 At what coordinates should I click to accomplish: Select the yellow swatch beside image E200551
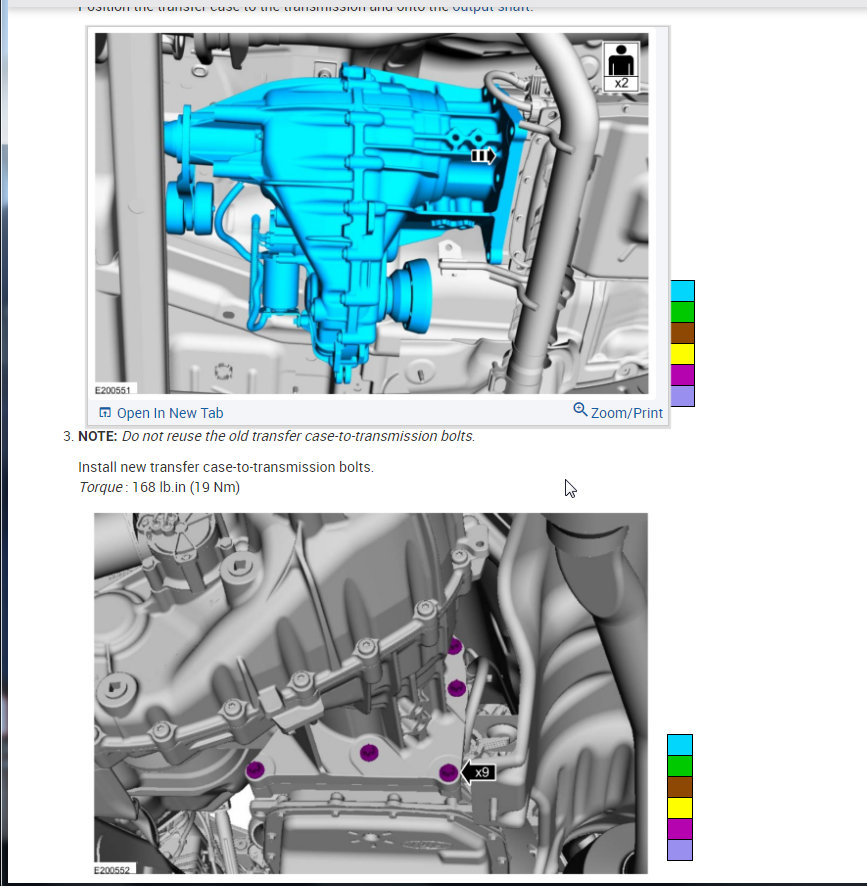click(x=682, y=354)
